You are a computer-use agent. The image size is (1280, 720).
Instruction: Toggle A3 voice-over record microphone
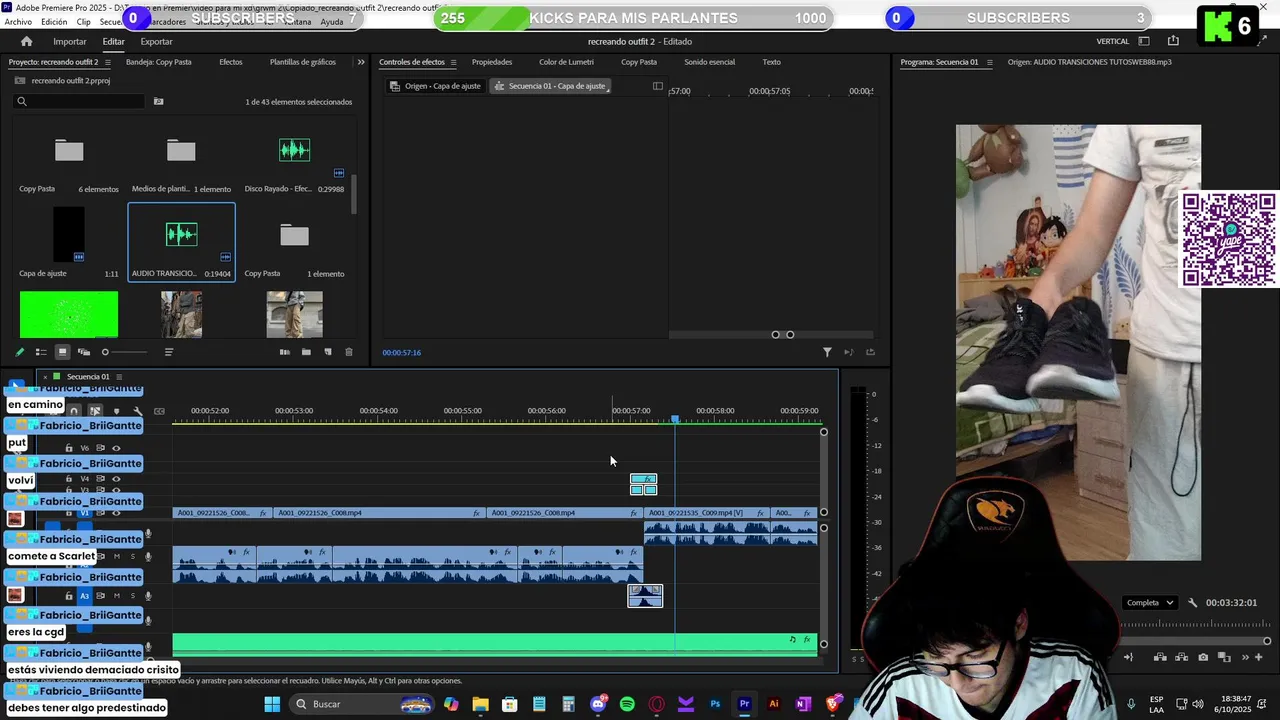[148, 596]
